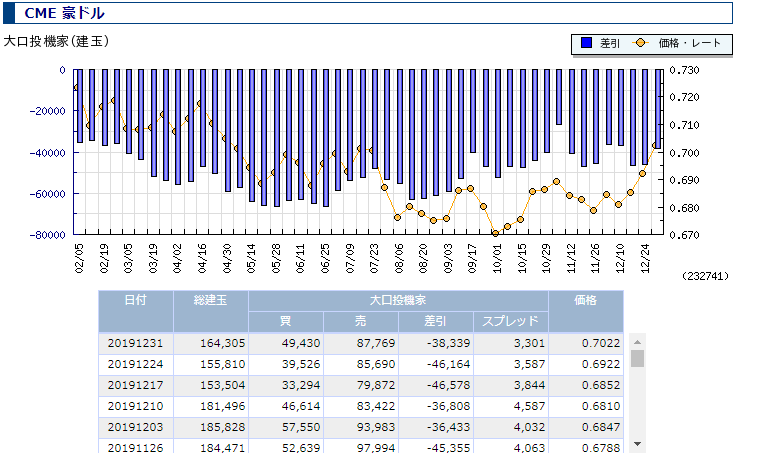This screenshot has height=461, width=773.
Task: Click the table scrollbar down arrow
Action: (637, 444)
